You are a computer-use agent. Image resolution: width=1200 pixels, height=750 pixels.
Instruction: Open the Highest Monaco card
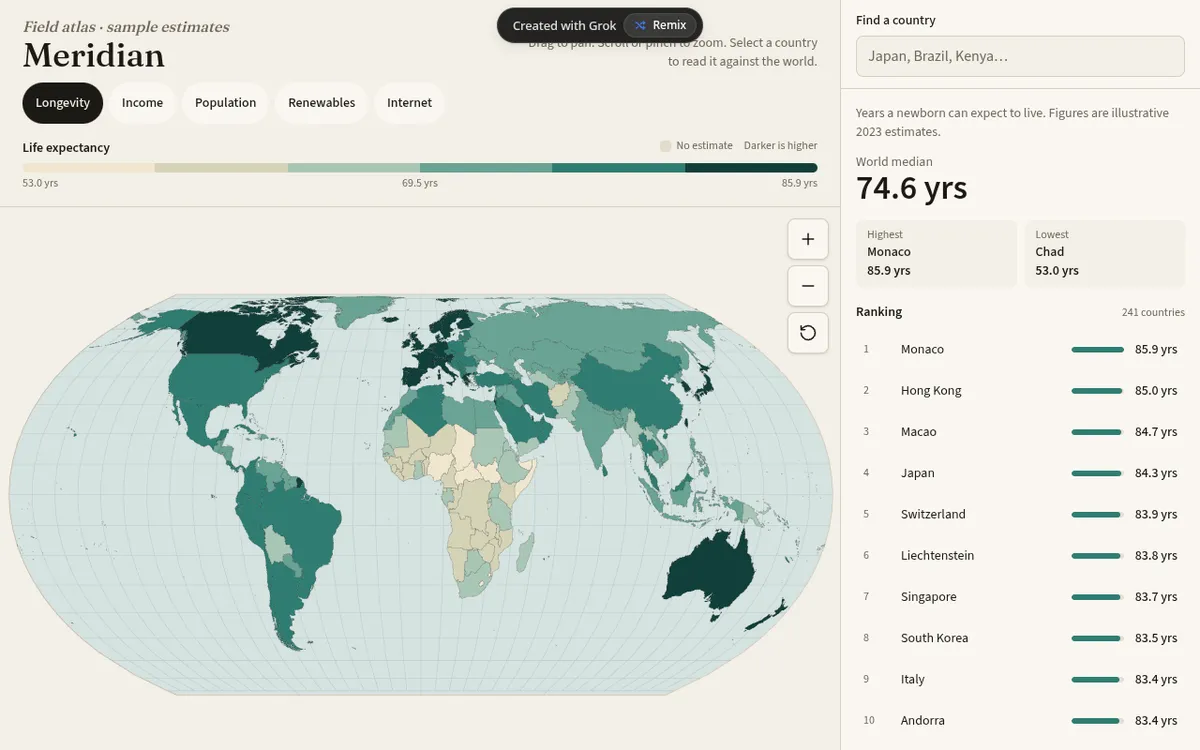pyautogui.click(x=936, y=254)
